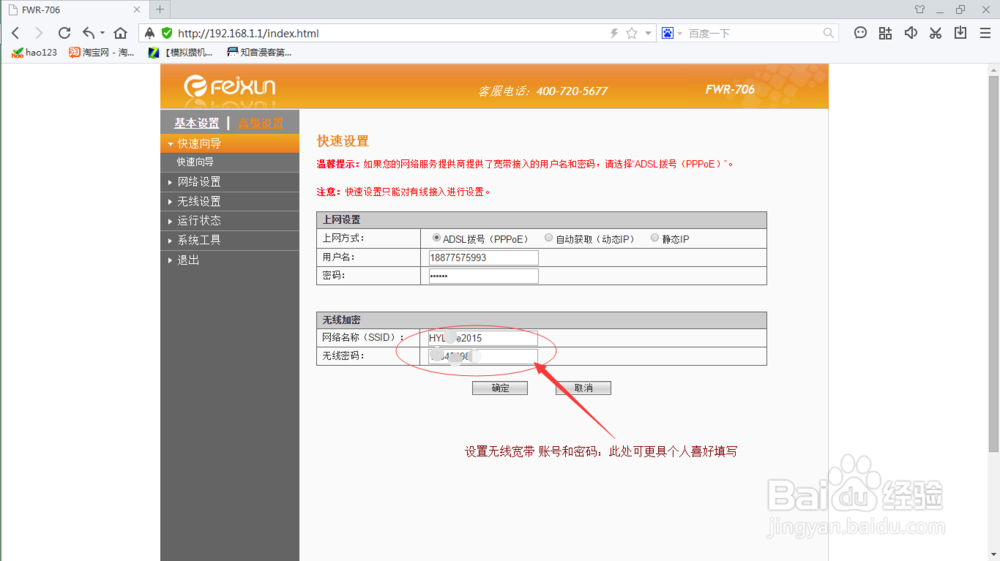Open dropdown arrow next to star
Screen dimensions: 1000x561
(x=648, y=33)
